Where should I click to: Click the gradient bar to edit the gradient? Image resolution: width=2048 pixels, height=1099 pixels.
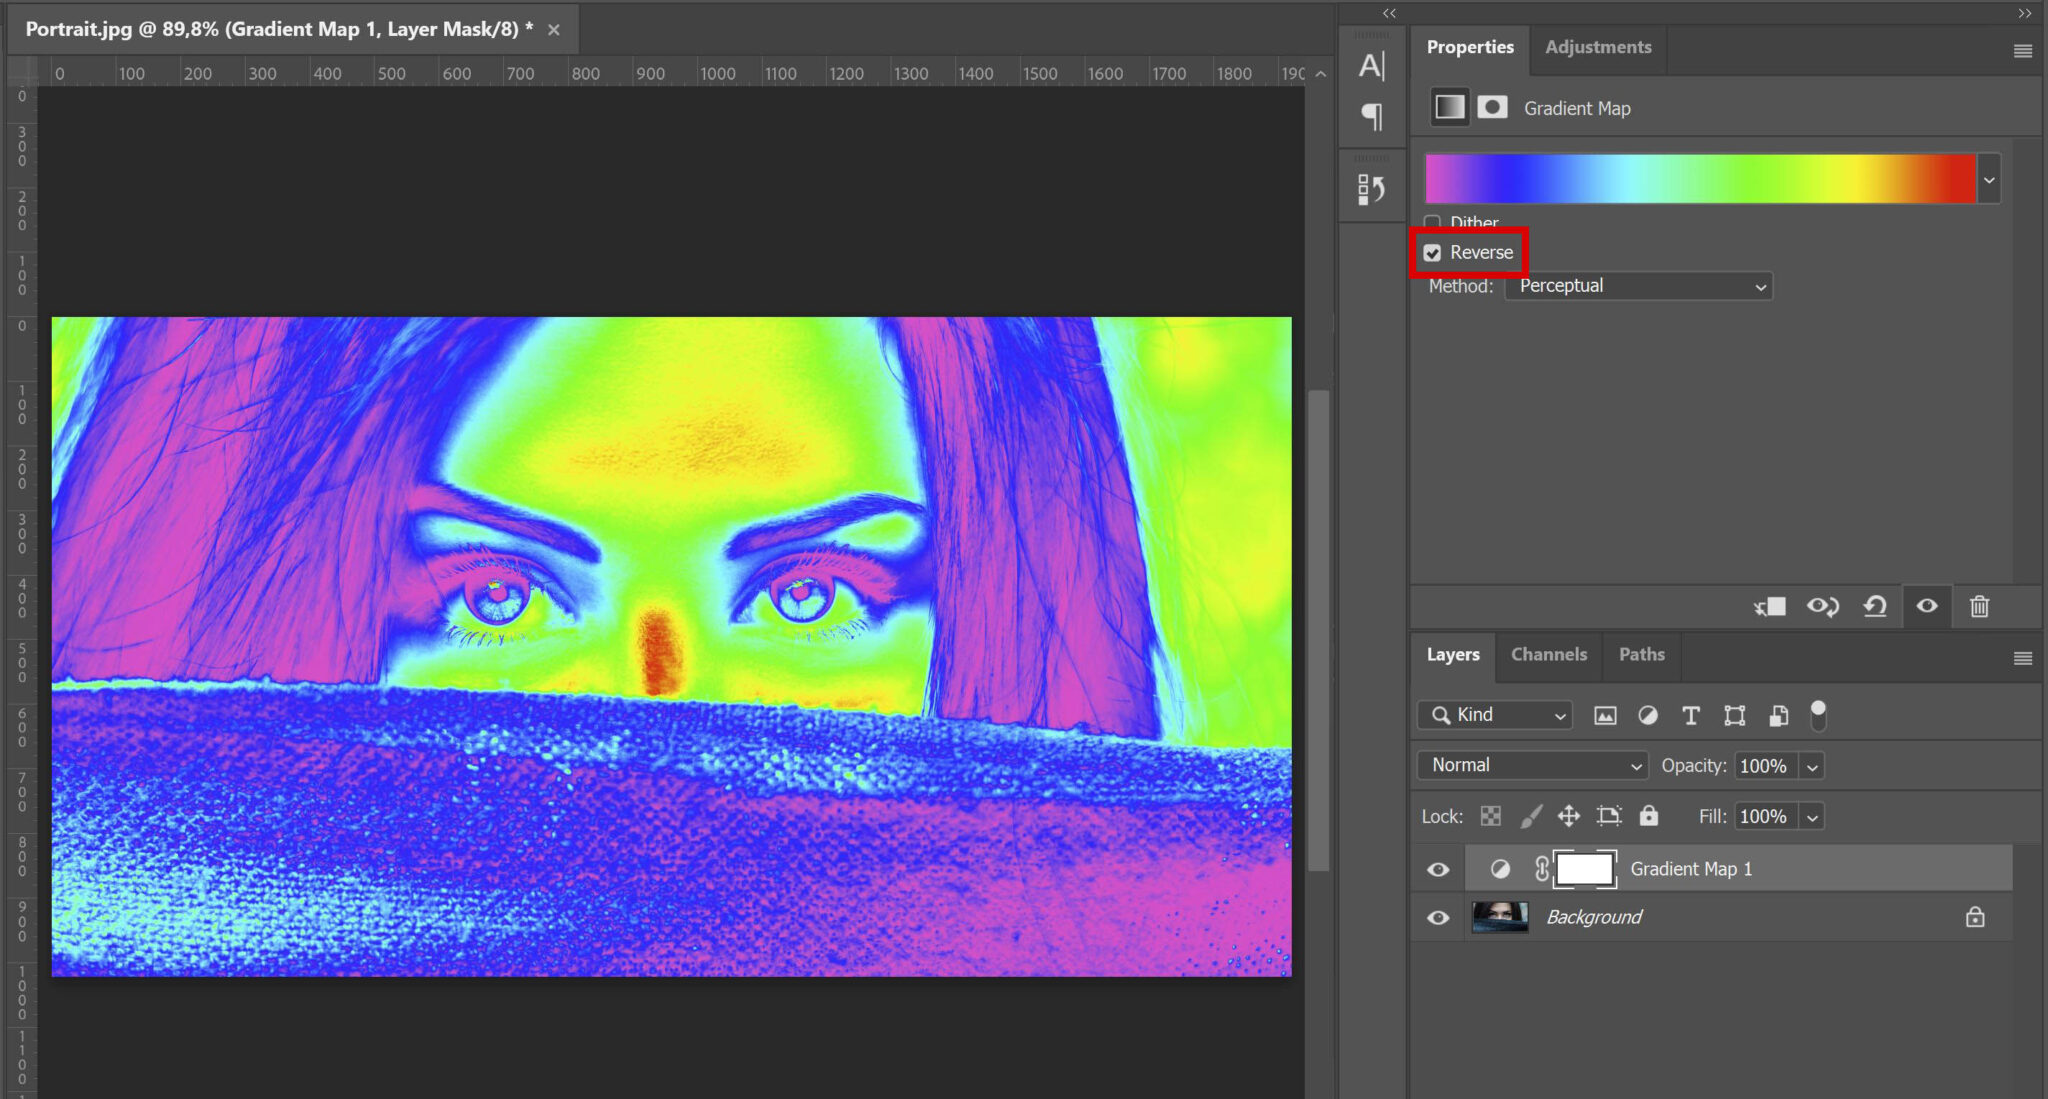1700,178
